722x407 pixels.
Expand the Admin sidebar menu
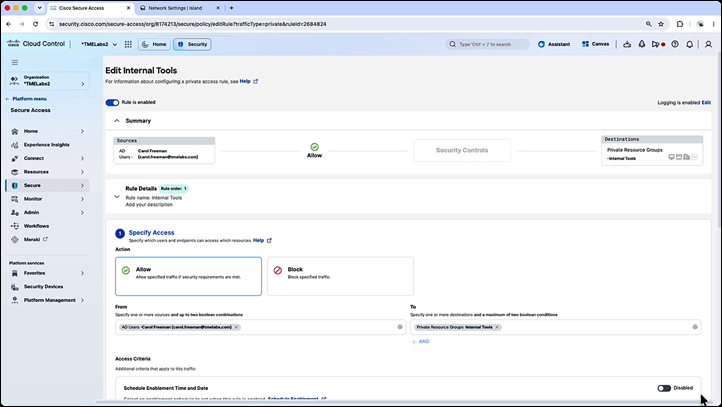click(82, 213)
